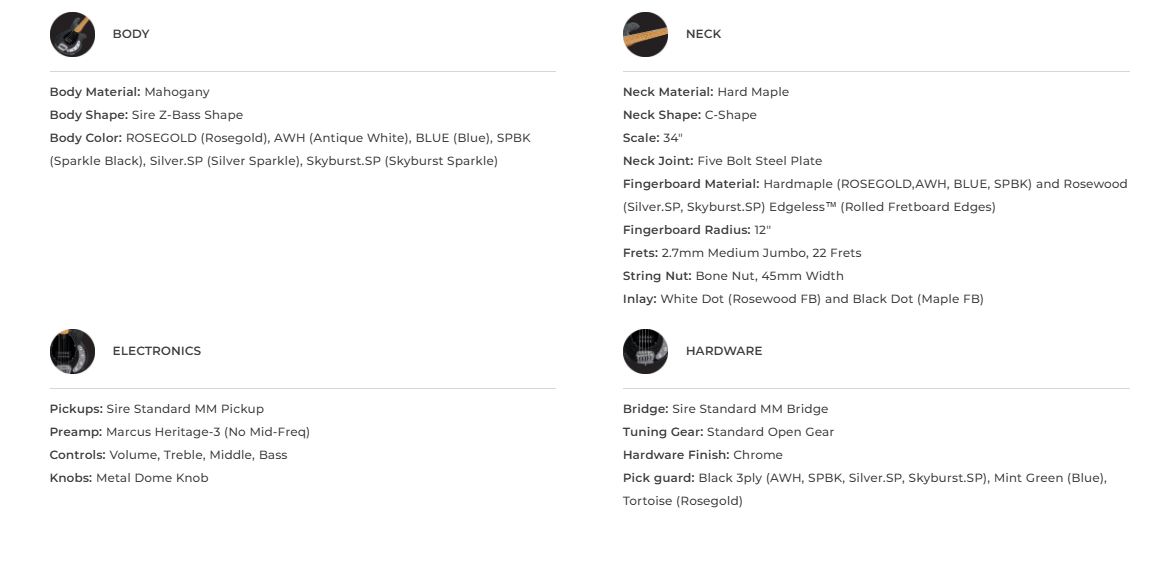Click the Body Shape label
Image resolution: width=1173 pixels, height=566 pixels.
89,115
